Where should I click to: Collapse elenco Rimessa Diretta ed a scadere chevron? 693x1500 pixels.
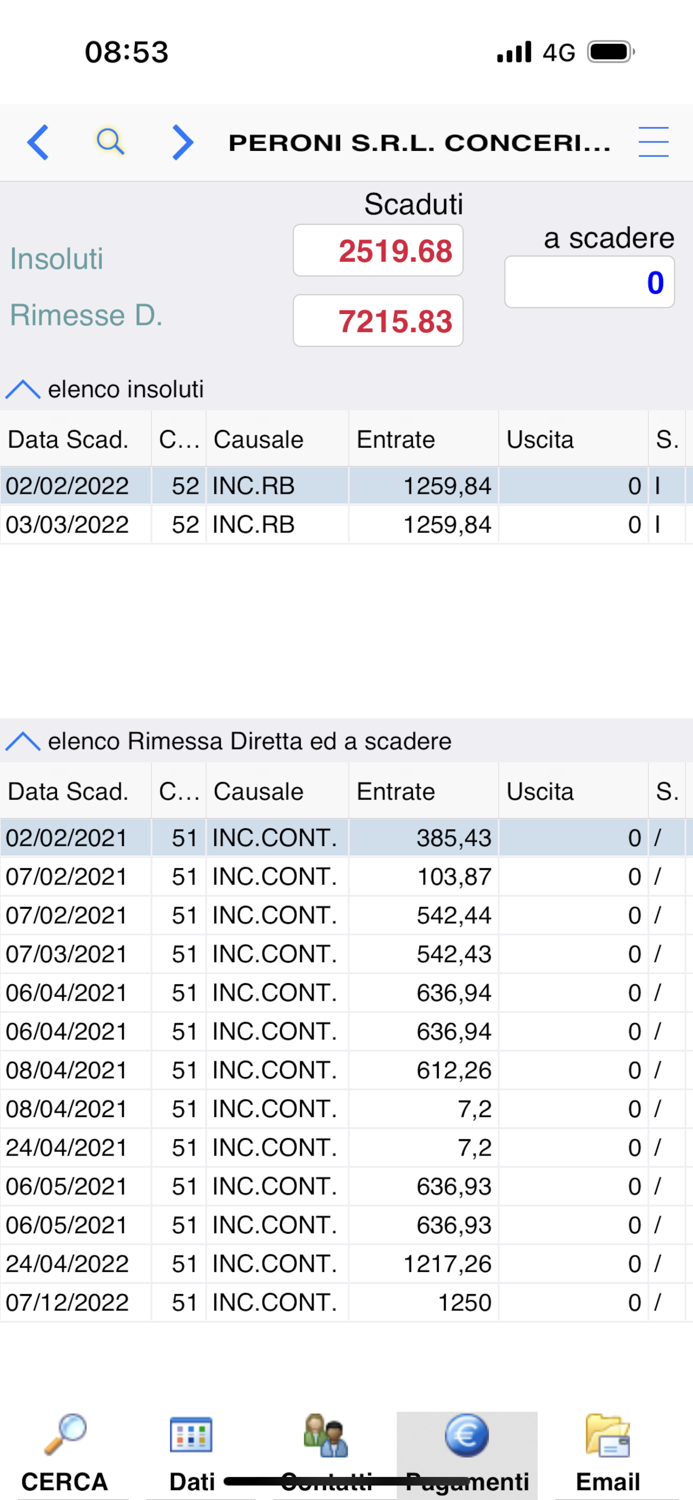point(22,741)
